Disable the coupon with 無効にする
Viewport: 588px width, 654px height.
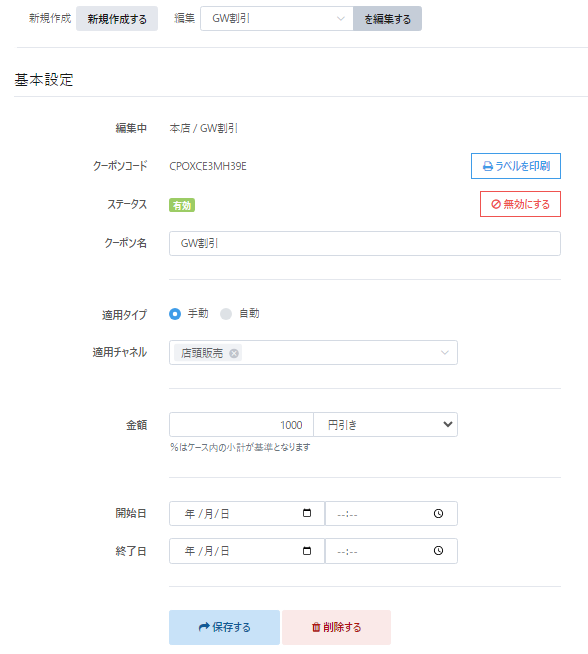520,204
